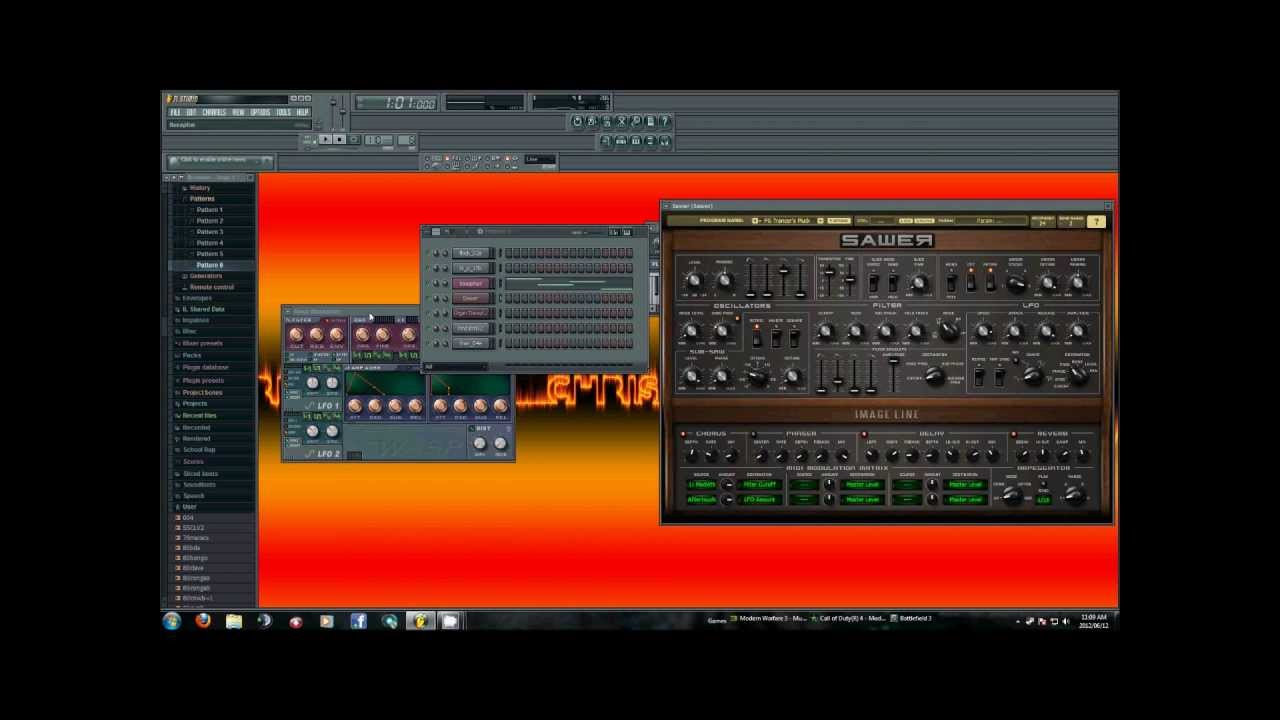Toggle the Reverb on LED in Sawer
Viewport: 1280px width, 720px height.
click(1014, 434)
